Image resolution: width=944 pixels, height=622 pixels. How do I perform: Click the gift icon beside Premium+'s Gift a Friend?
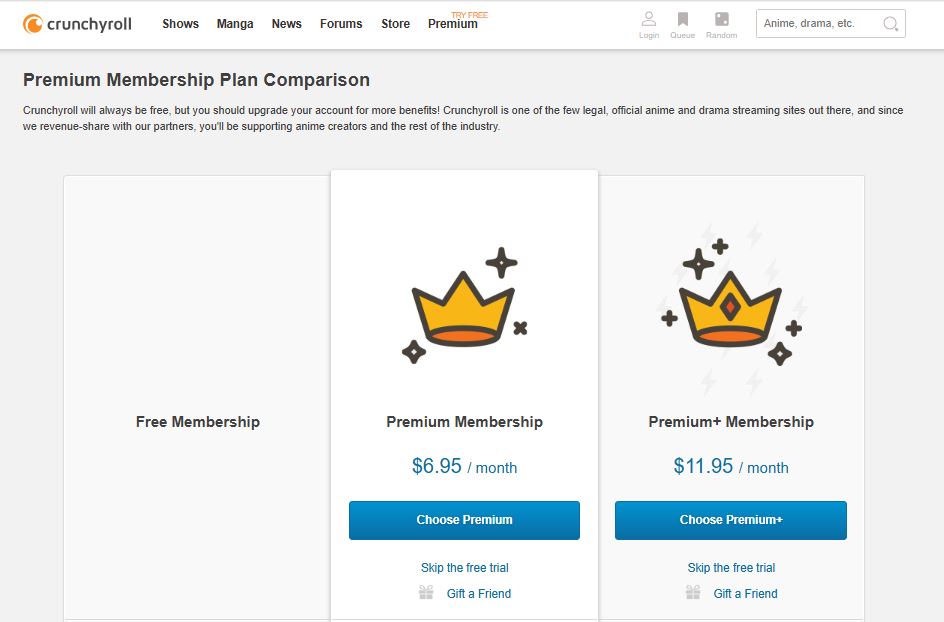(691, 592)
